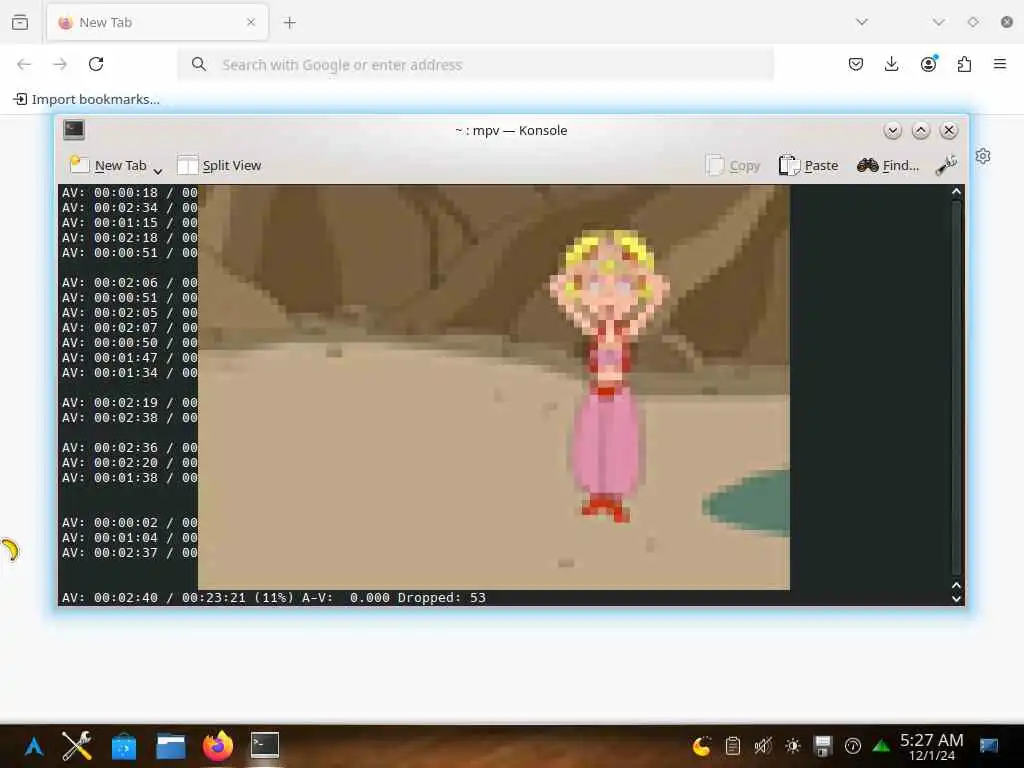Click the Copy button in Konsole toolbar

(733, 165)
